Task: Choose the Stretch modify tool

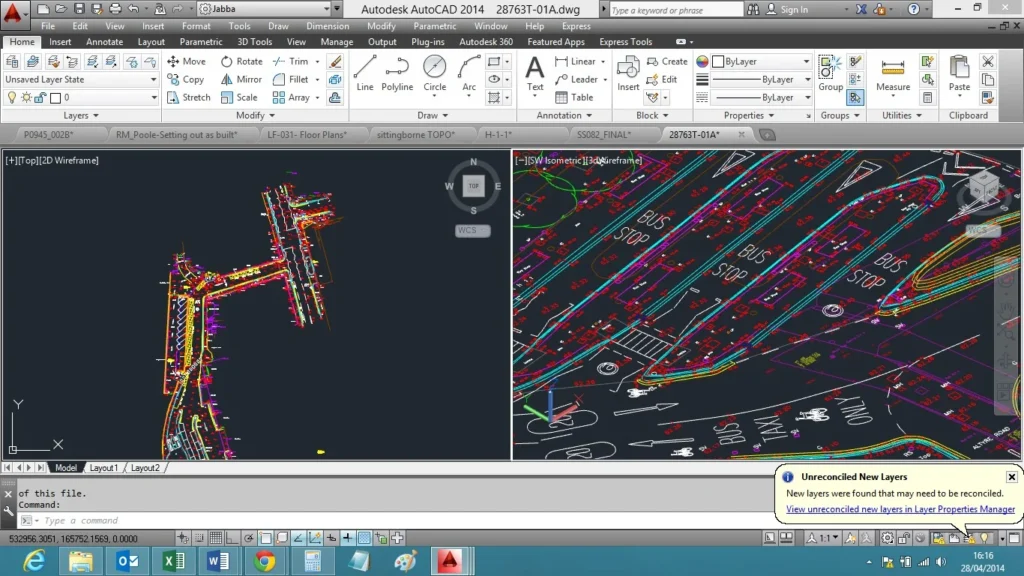Action: 188,97
